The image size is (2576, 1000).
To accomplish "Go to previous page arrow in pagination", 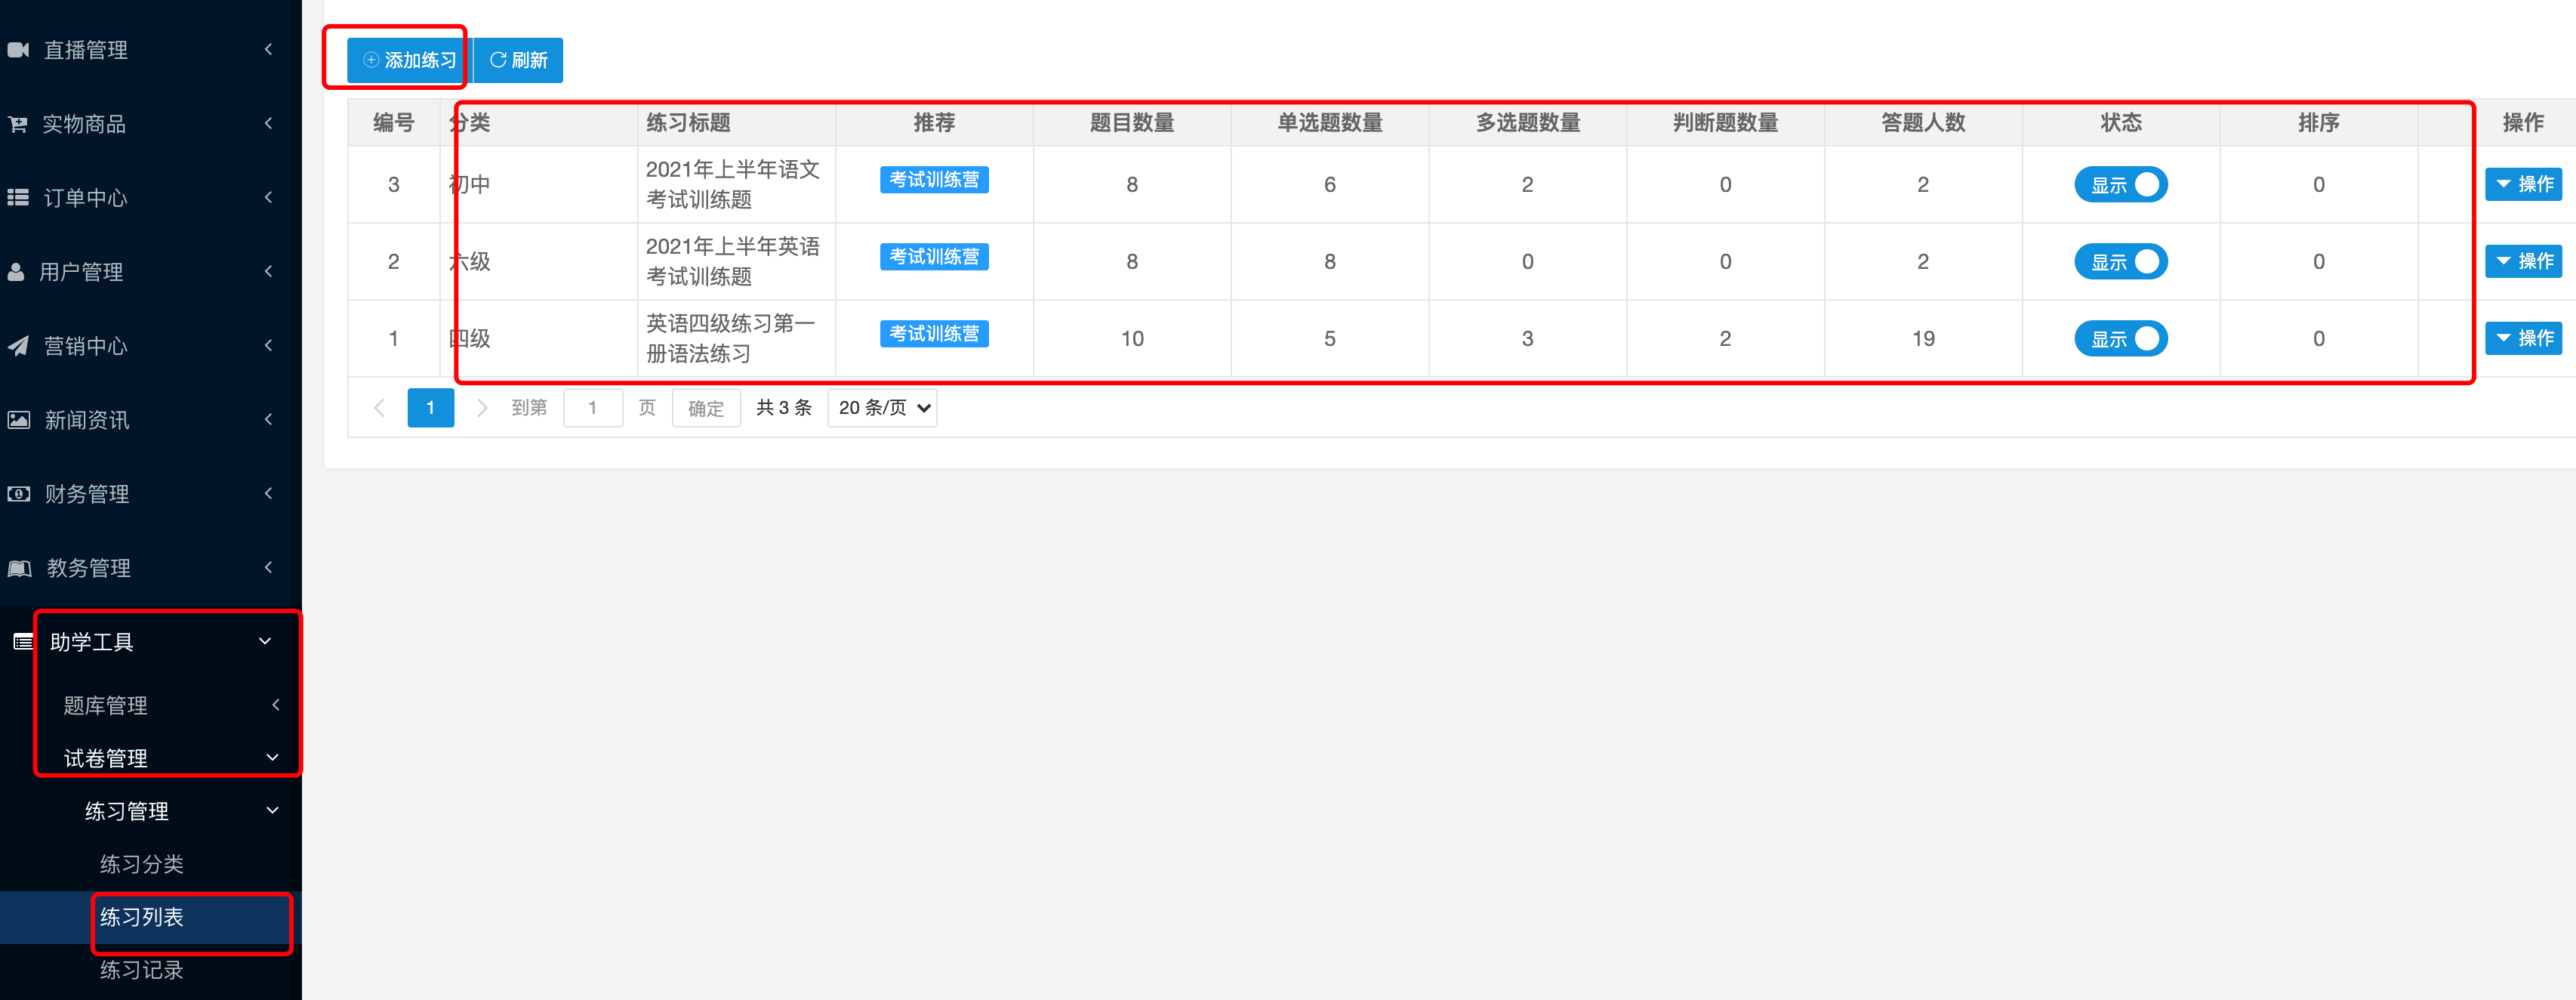I will pyautogui.click(x=379, y=408).
